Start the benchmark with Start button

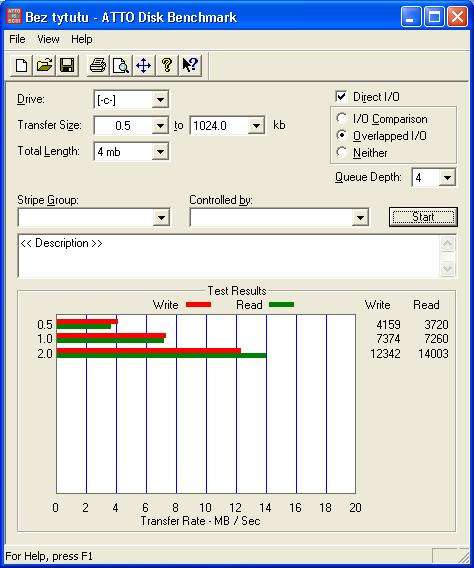click(x=423, y=217)
